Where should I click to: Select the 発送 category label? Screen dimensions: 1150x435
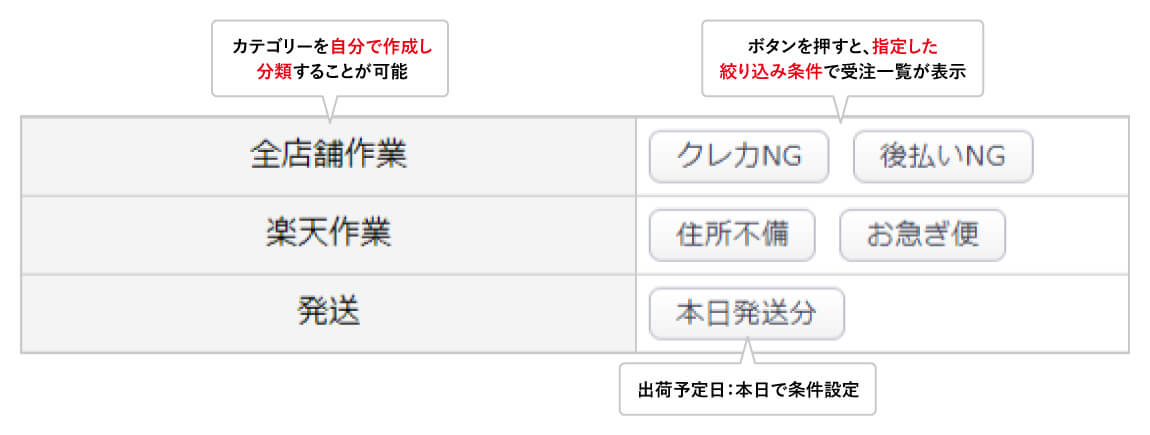click(328, 312)
